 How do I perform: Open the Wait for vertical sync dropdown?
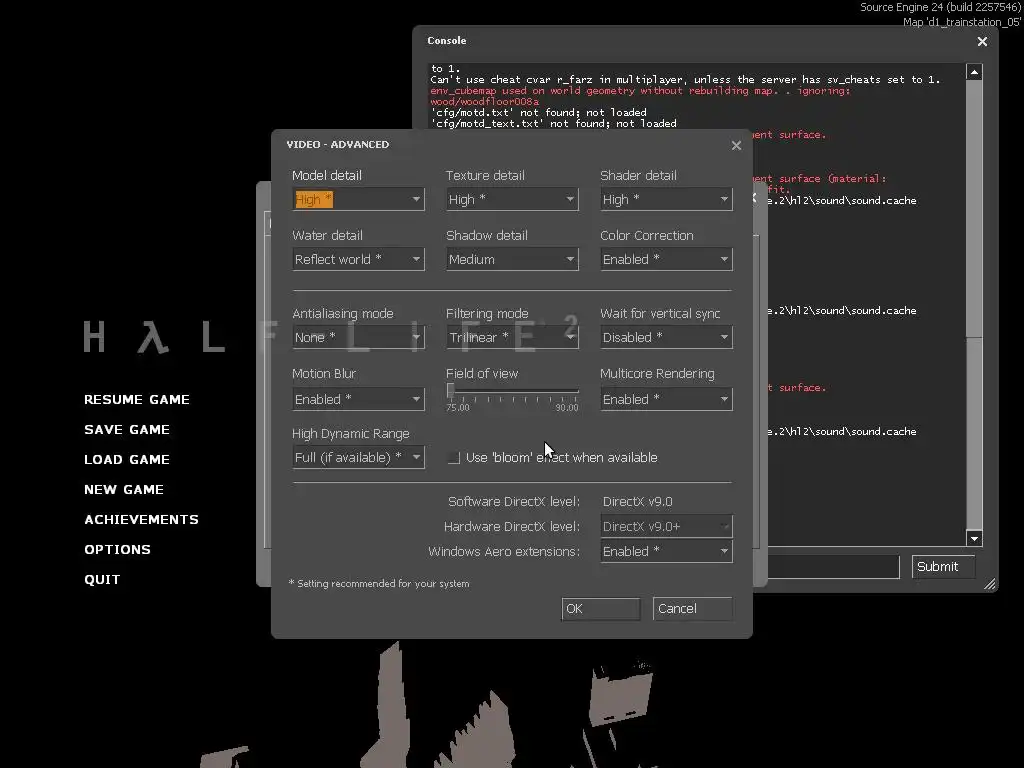click(x=666, y=337)
